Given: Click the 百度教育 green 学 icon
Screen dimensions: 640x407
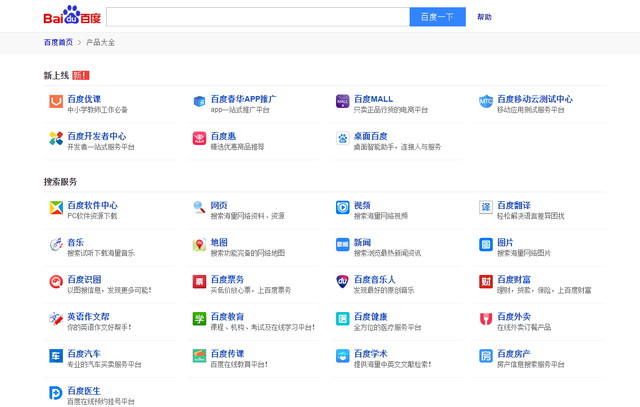Looking at the screenshot, I should pos(199,319).
